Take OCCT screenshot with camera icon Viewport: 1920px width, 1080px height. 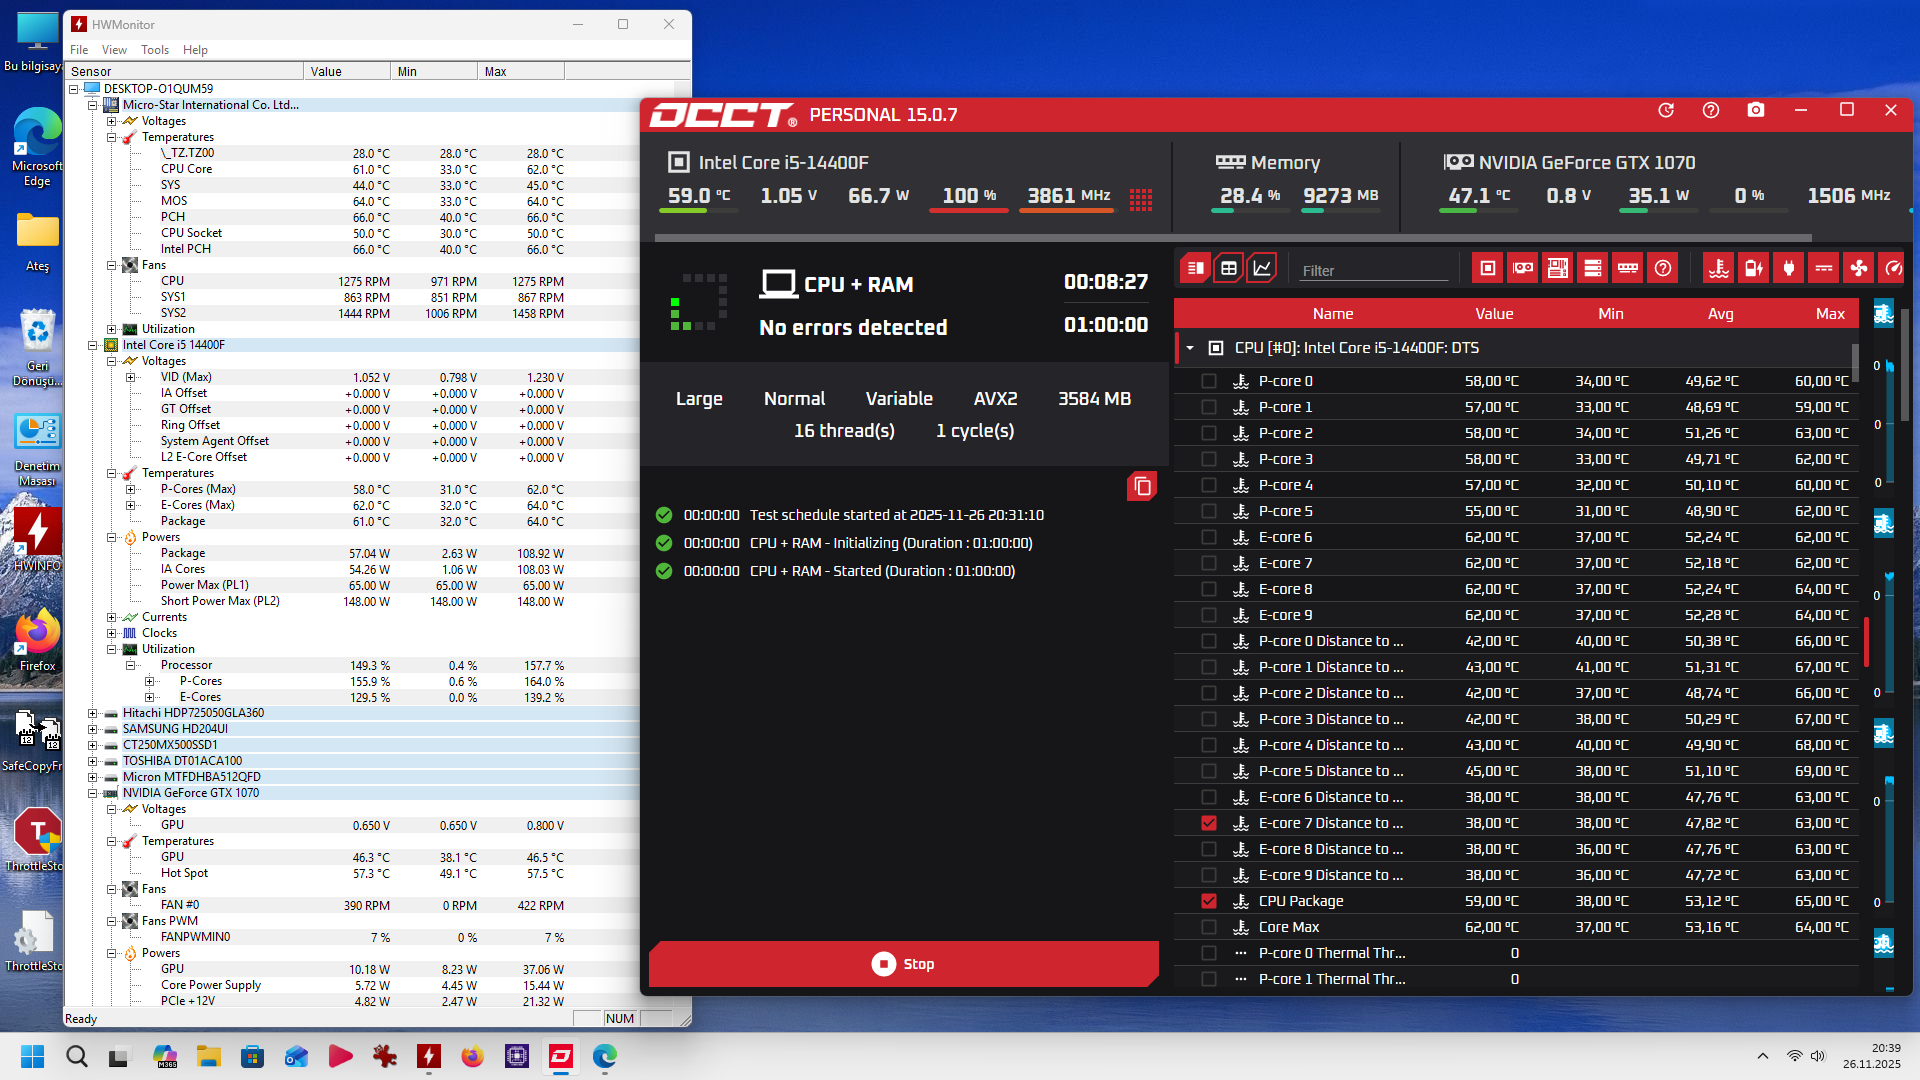[1756, 110]
